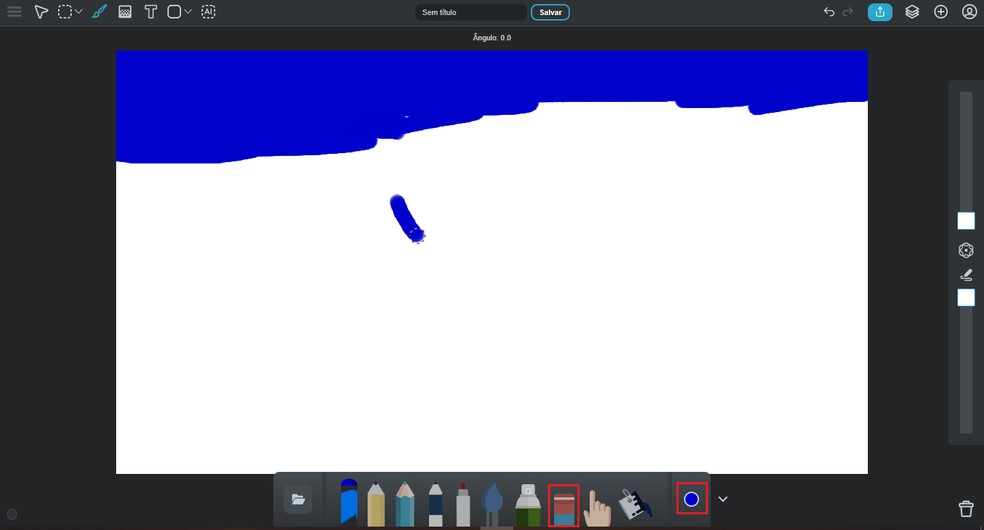
Task: Open the blue color picker swatch
Action: pyautogui.click(x=692, y=499)
